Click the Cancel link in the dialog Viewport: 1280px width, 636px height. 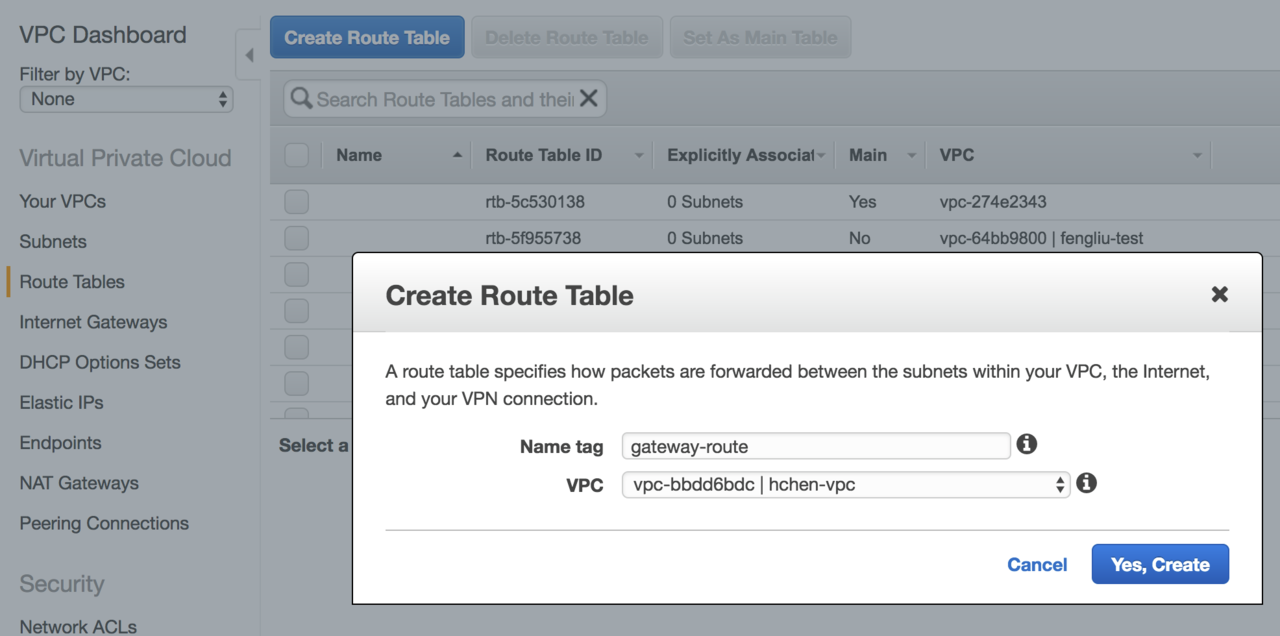pos(1037,565)
